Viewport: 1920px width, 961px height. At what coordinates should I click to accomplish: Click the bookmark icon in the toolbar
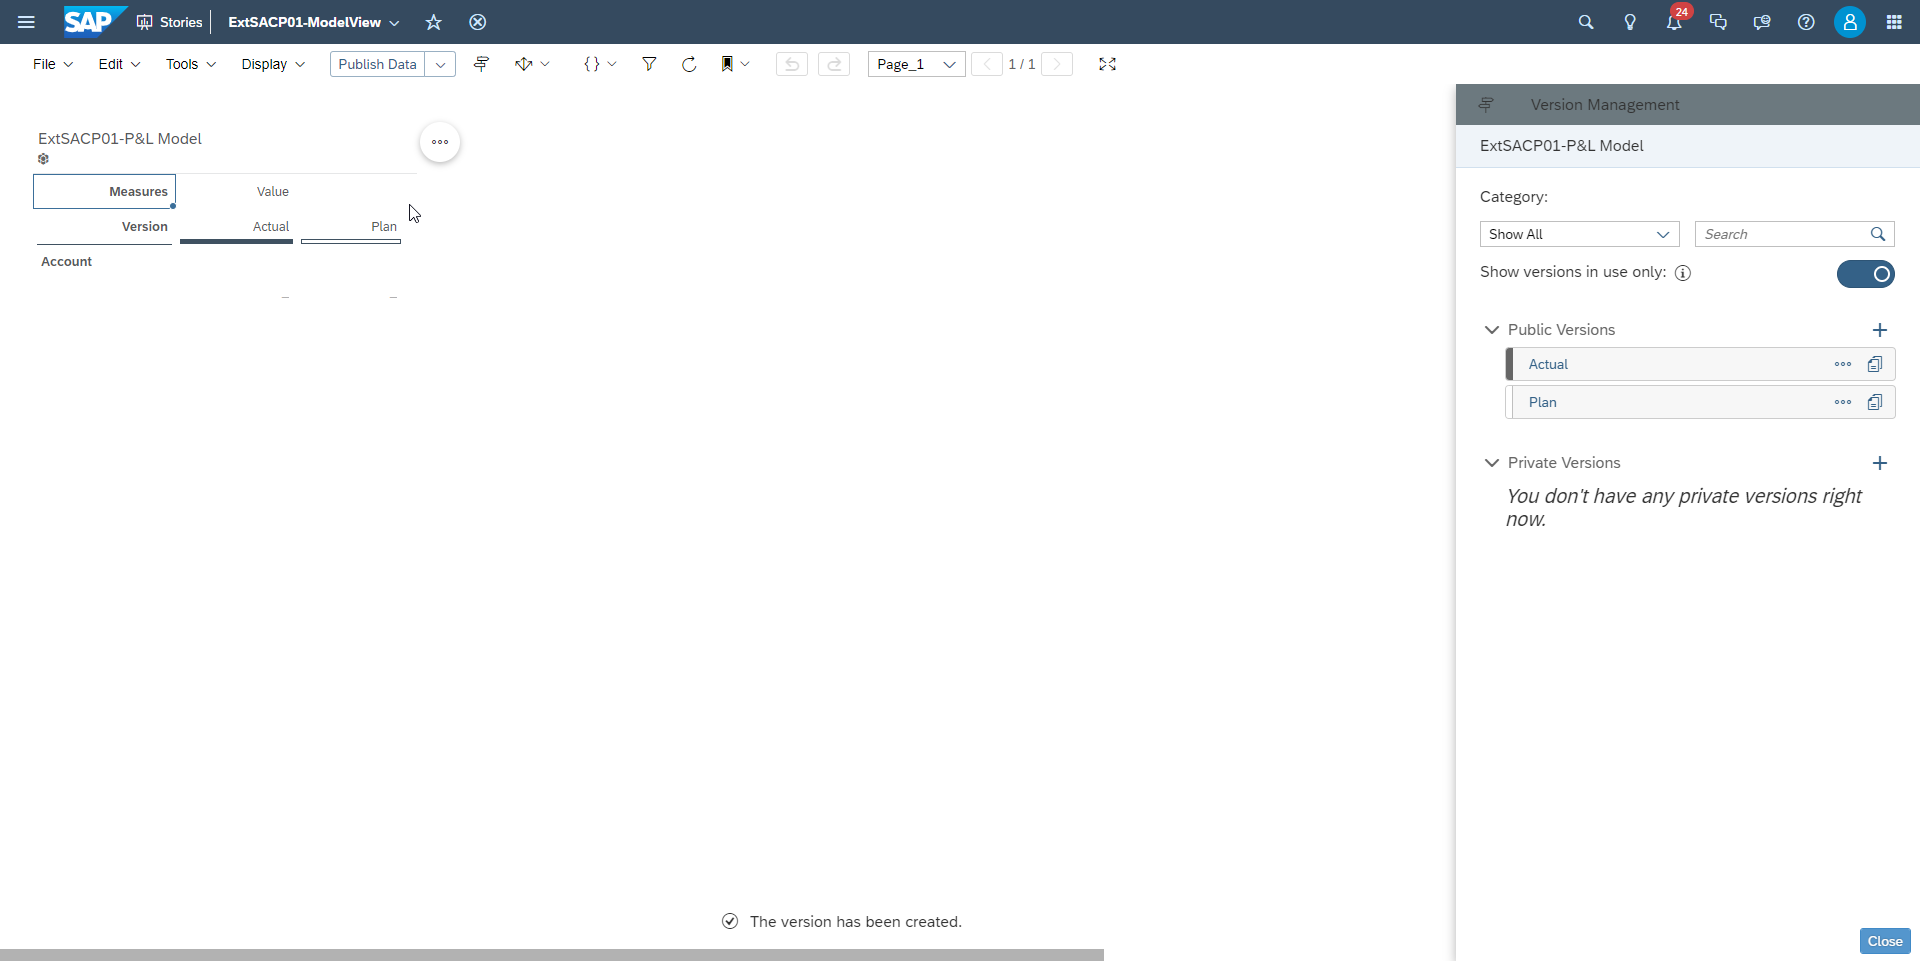tap(728, 64)
